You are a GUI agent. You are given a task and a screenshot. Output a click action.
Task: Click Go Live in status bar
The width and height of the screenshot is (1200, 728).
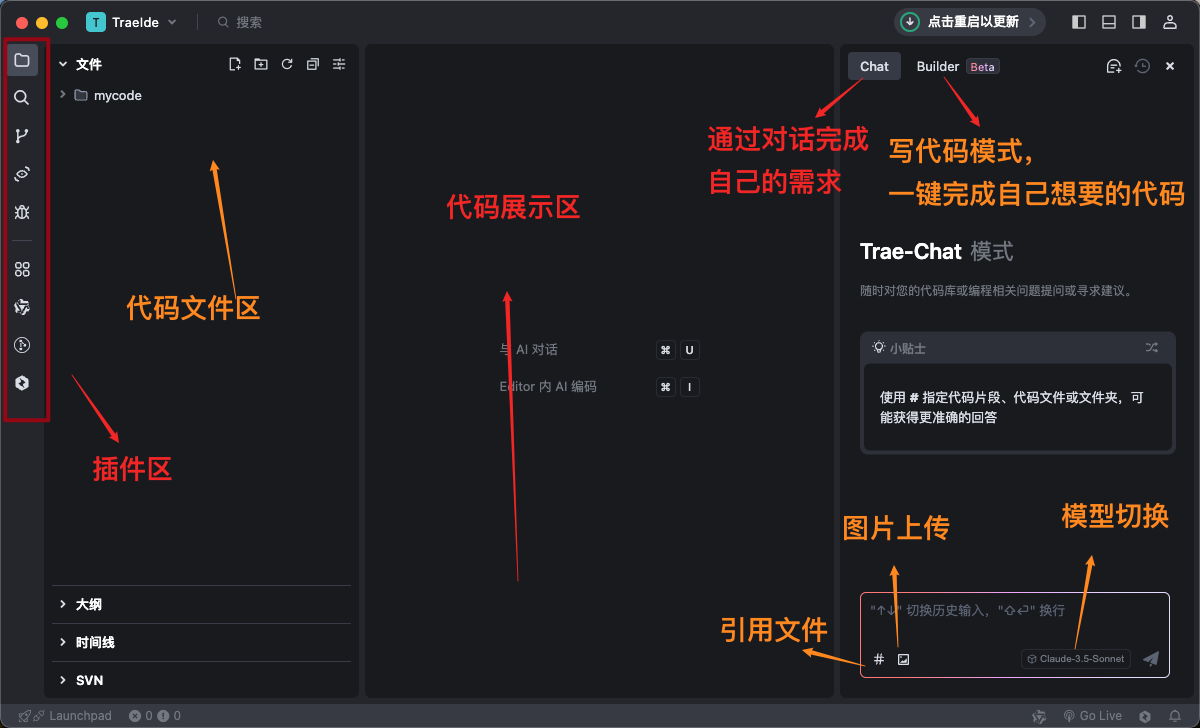tap(1092, 716)
